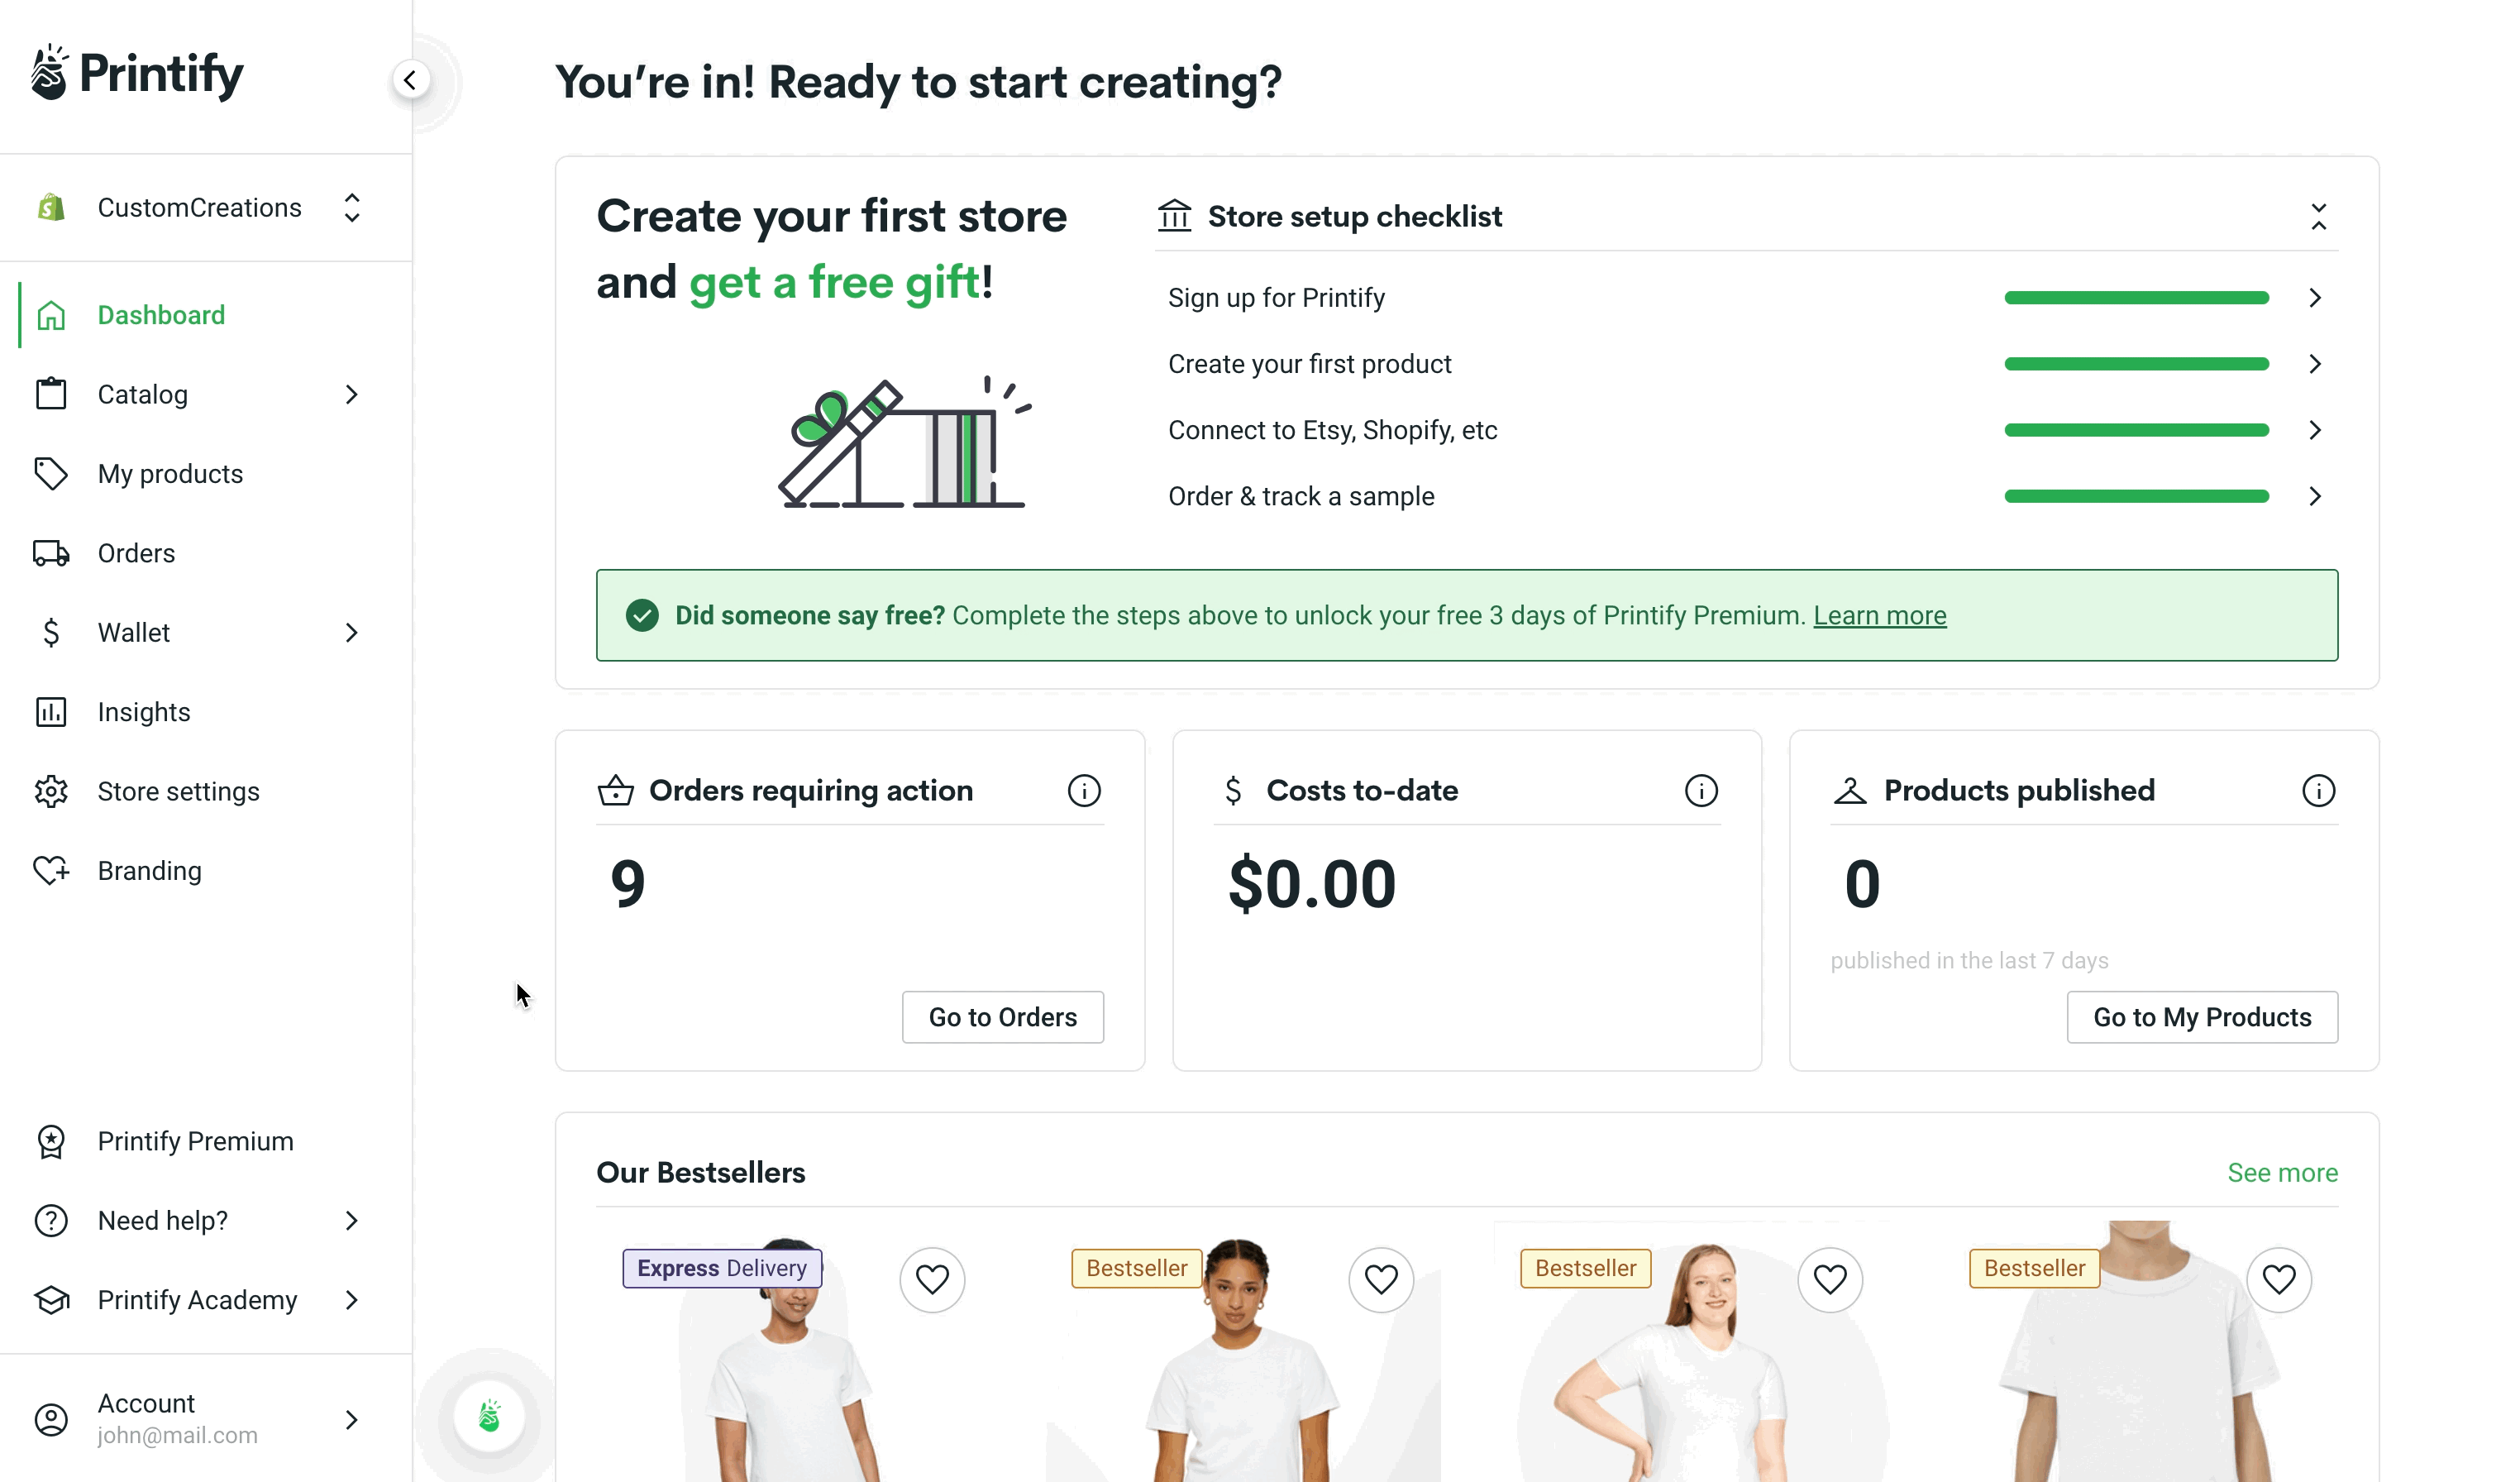Viewport: 2520px width, 1482px height.
Task: Select the Insights chart icon
Action: [51, 711]
